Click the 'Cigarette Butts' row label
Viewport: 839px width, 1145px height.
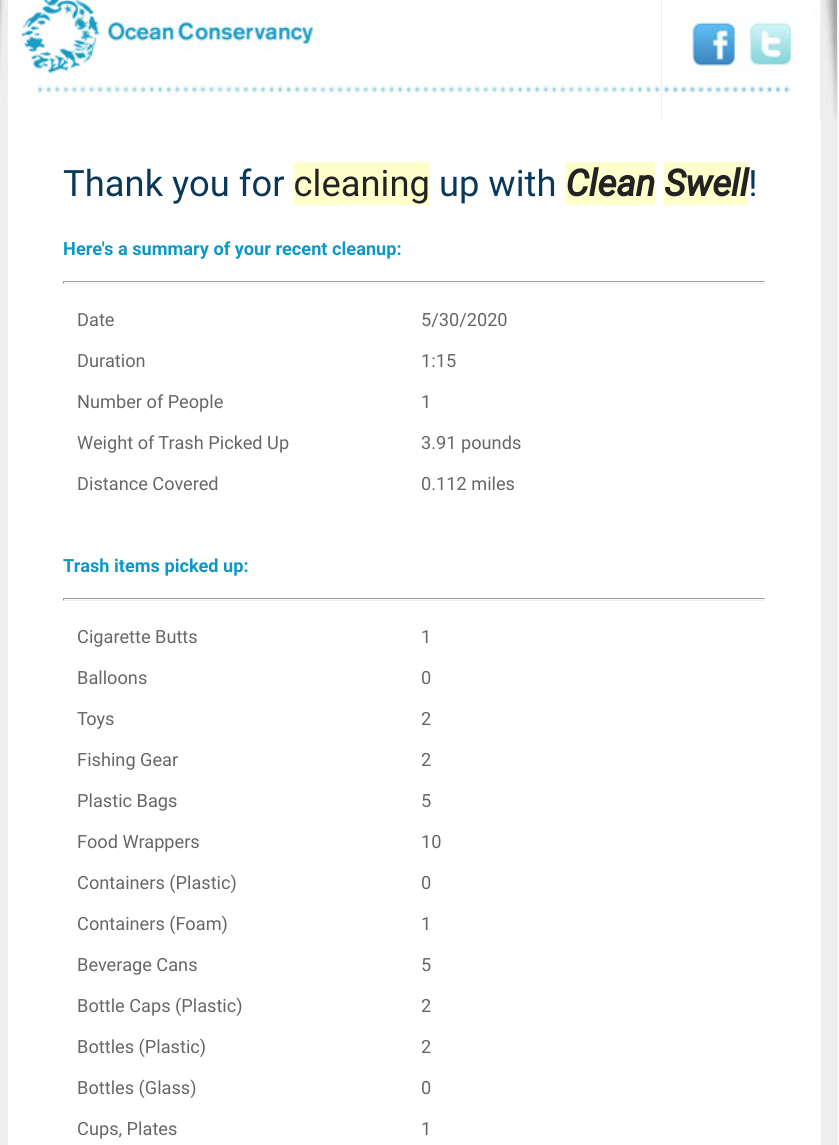click(137, 637)
